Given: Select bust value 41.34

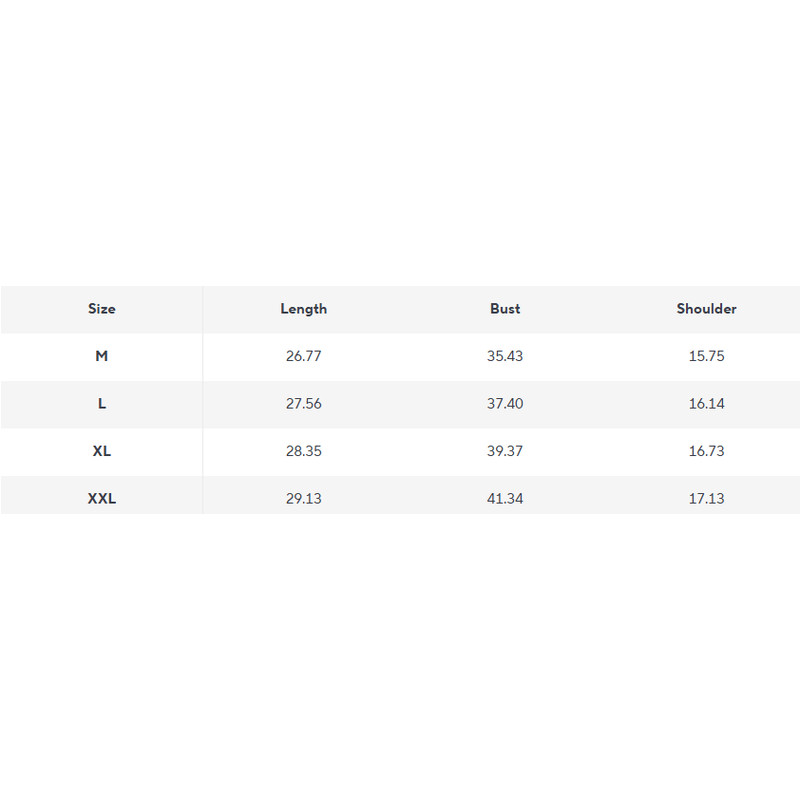Looking at the screenshot, I should [x=505, y=498].
